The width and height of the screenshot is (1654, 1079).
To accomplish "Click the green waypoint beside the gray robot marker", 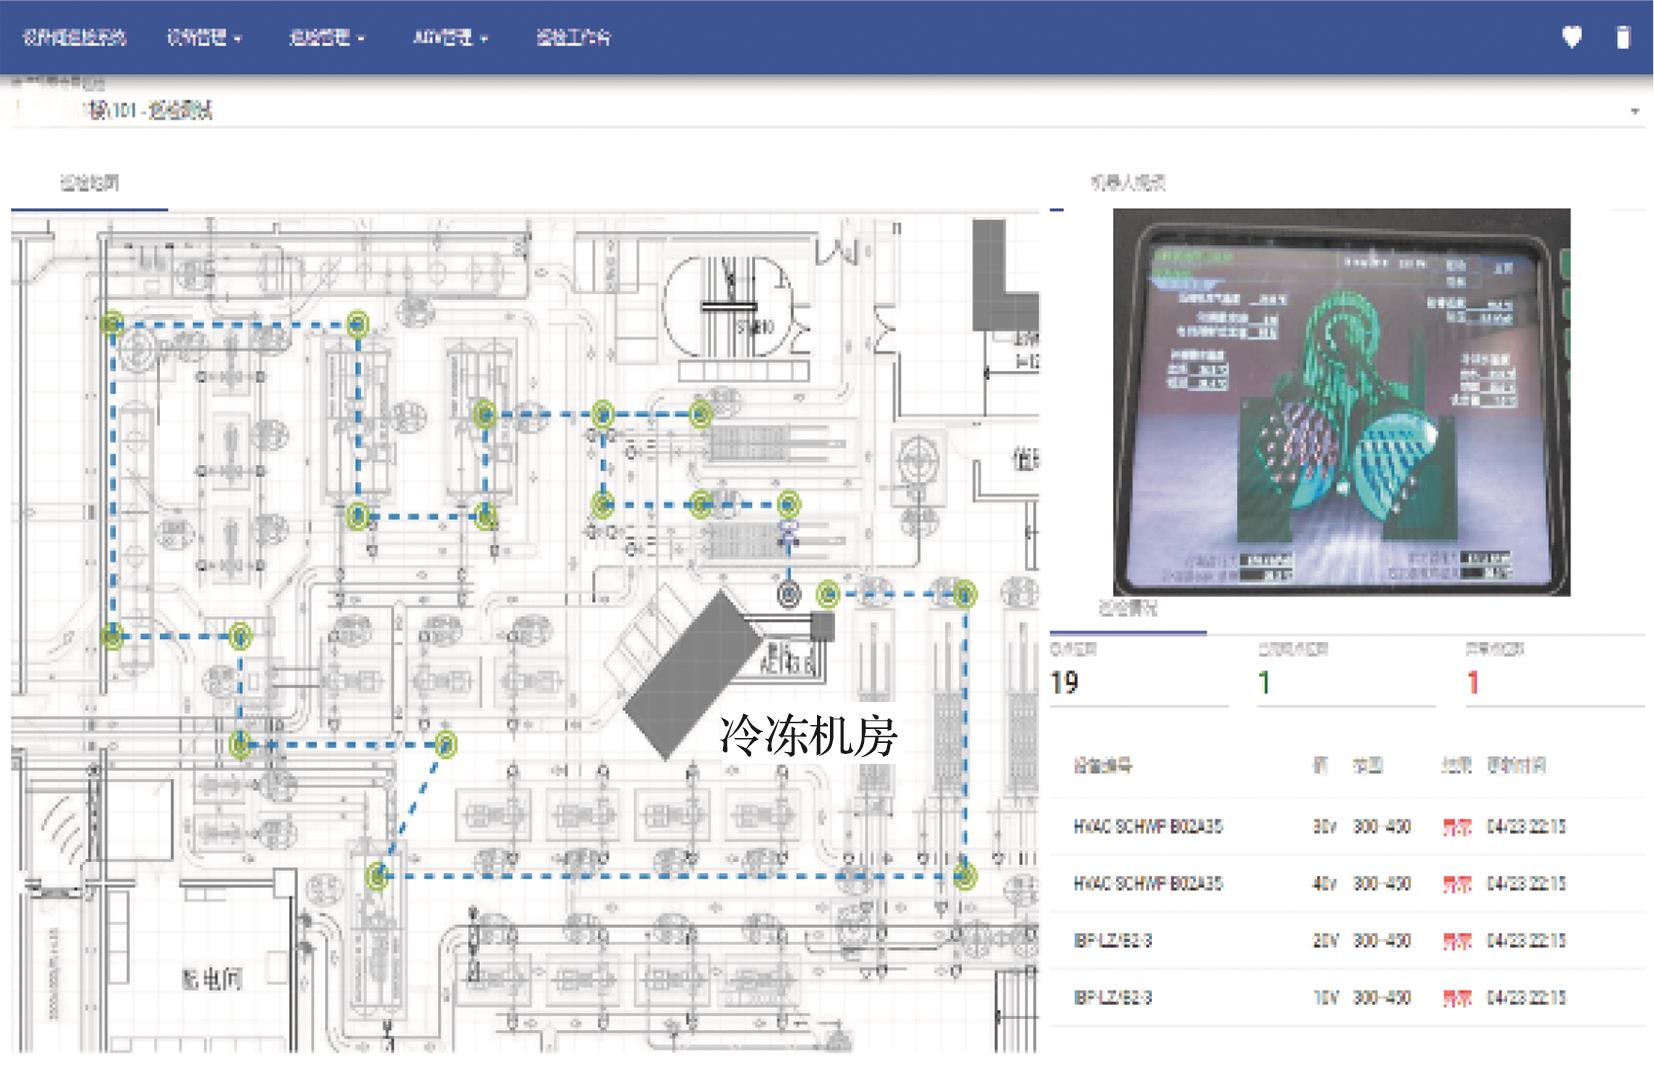I will [x=828, y=595].
